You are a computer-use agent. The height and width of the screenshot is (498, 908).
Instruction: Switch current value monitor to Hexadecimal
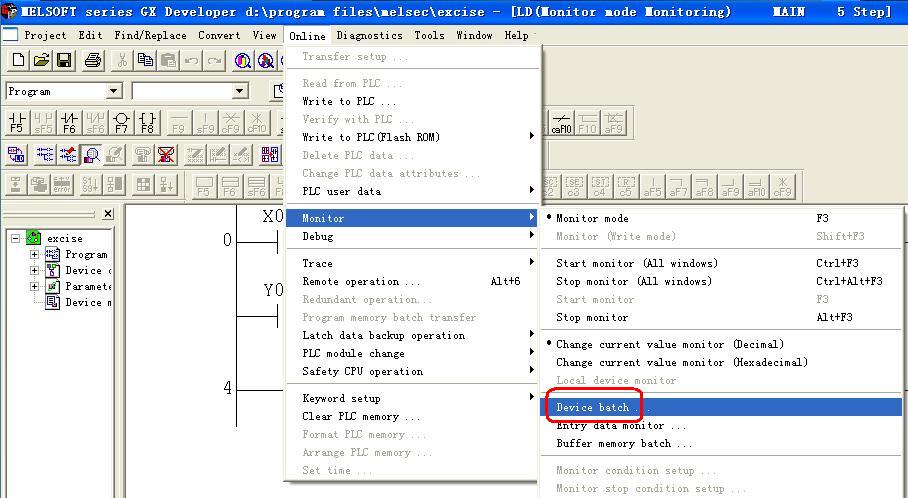point(681,362)
